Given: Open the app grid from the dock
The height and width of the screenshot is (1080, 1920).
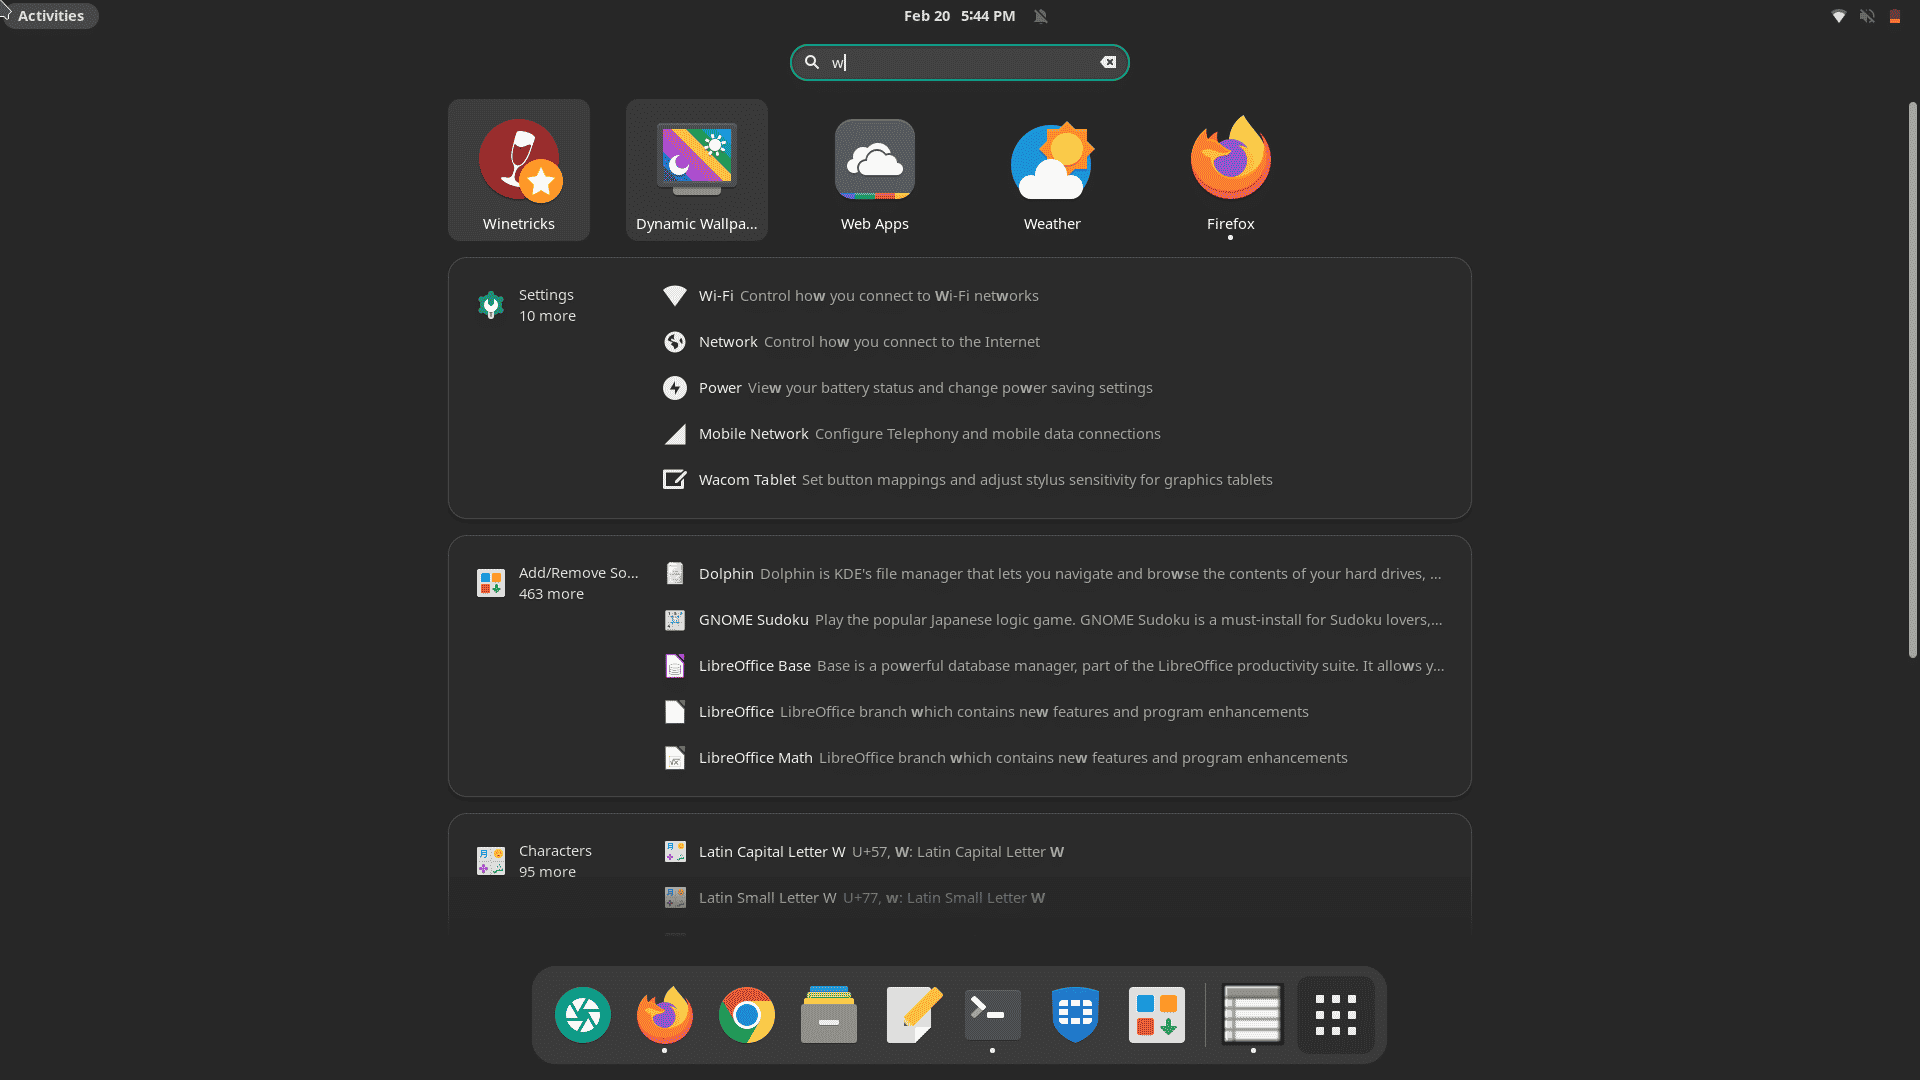Looking at the screenshot, I should pos(1336,1014).
